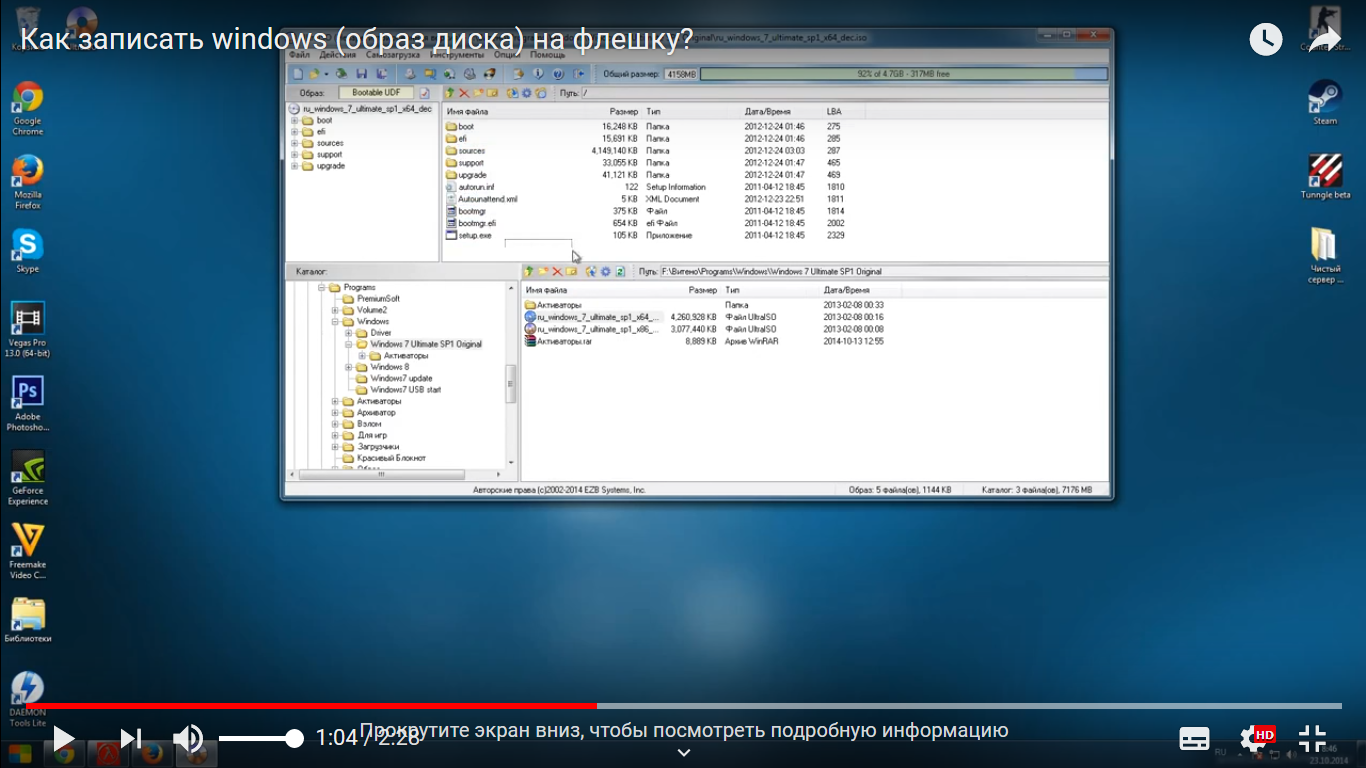Expand the upgrade folder in image tree
This screenshot has height=768, width=1366.
pos(295,166)
